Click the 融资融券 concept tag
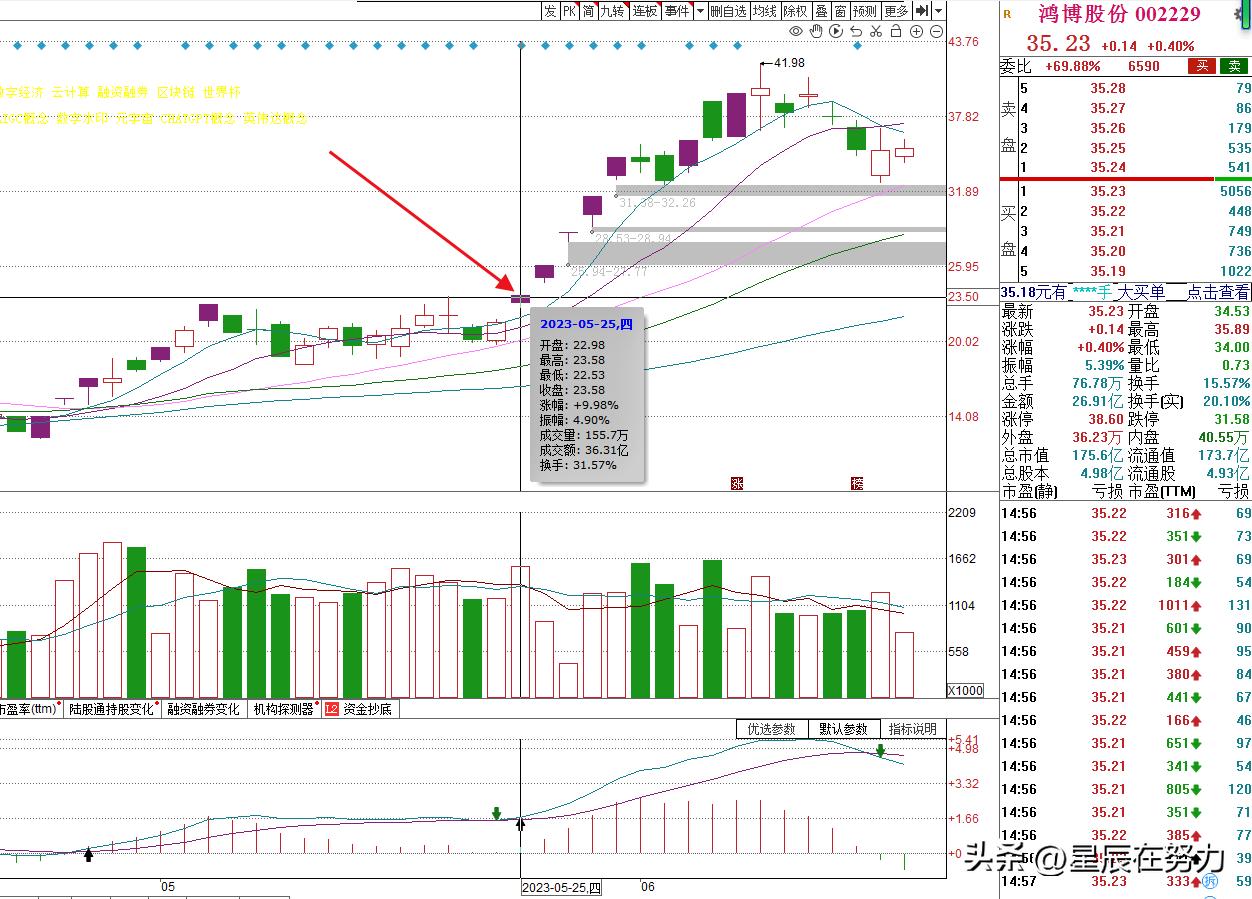The image size is (1252, 899). click(x=123, y=92)
